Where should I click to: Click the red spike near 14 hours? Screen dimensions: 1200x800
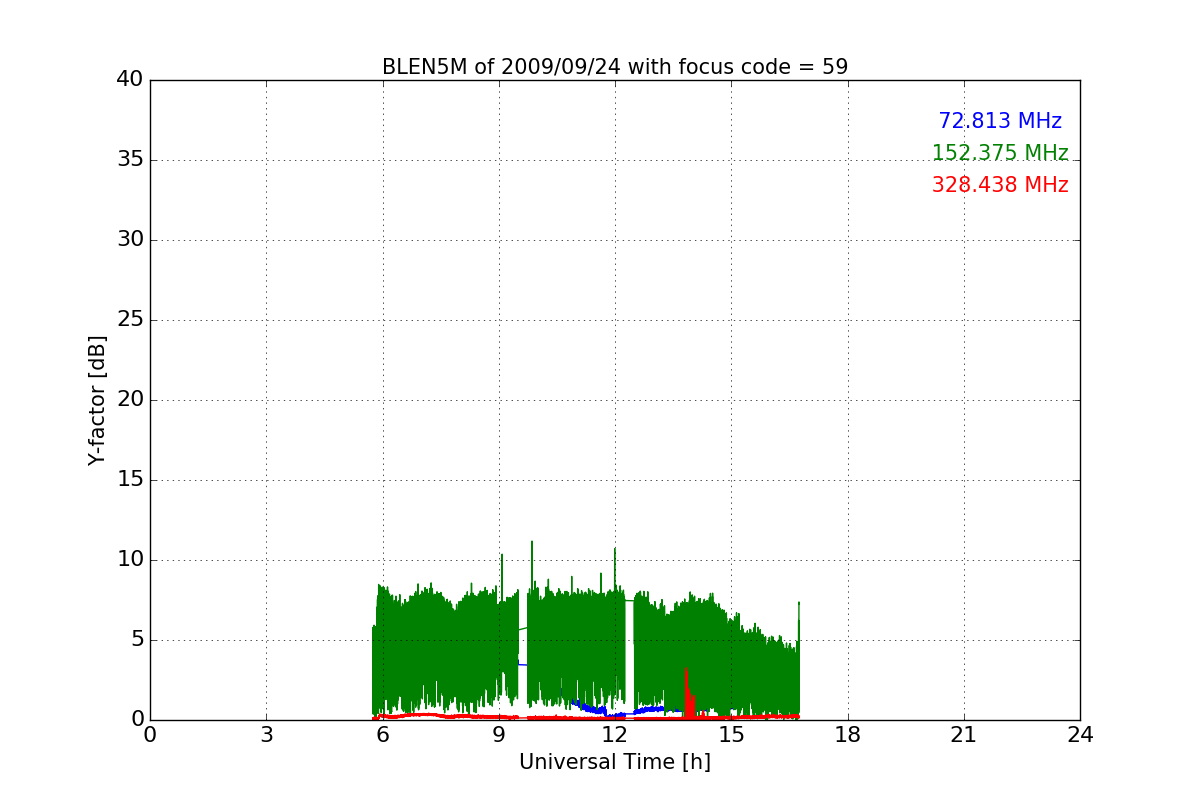[689, 694]
